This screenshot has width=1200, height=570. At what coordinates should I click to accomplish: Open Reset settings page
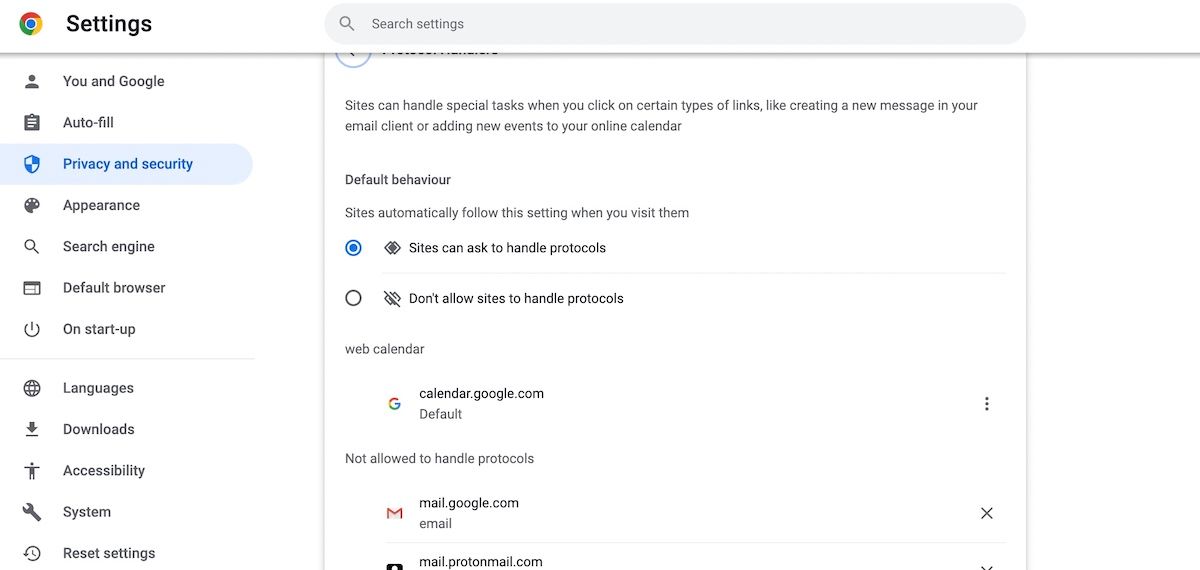click(109, 553)
